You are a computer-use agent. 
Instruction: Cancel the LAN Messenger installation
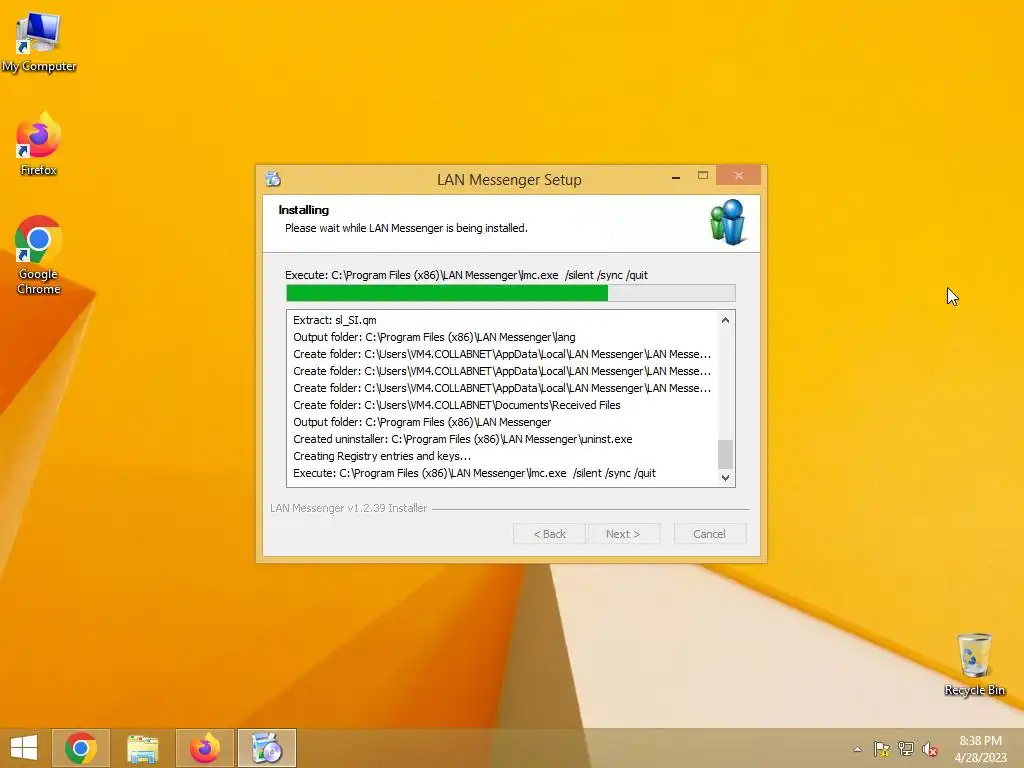click(x=709, y=534)
